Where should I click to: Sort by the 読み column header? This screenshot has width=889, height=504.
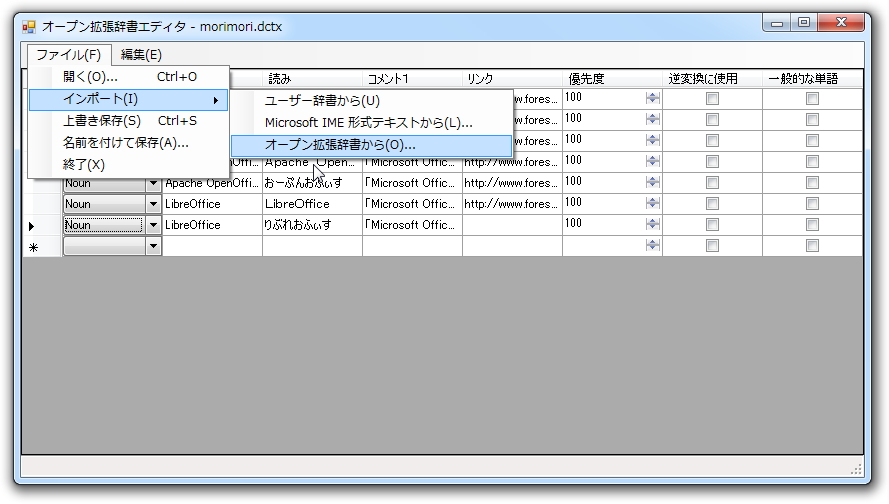point(312,79)
